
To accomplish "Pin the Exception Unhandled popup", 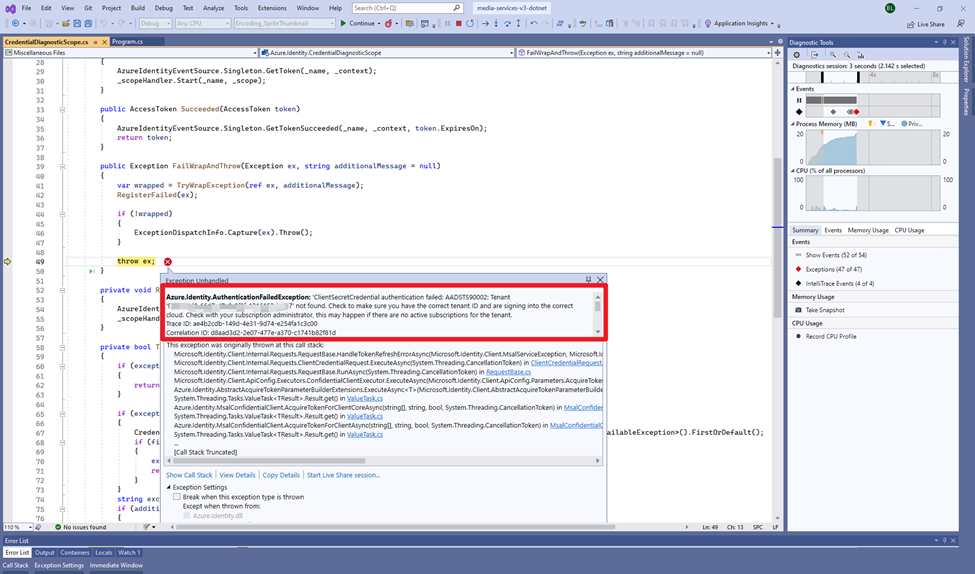I will 588,280.
